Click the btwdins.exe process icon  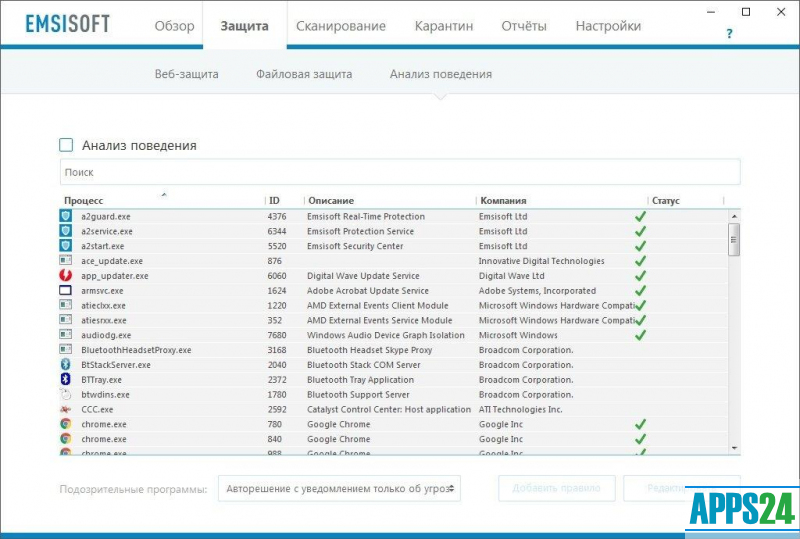click(x=66, y=394)
